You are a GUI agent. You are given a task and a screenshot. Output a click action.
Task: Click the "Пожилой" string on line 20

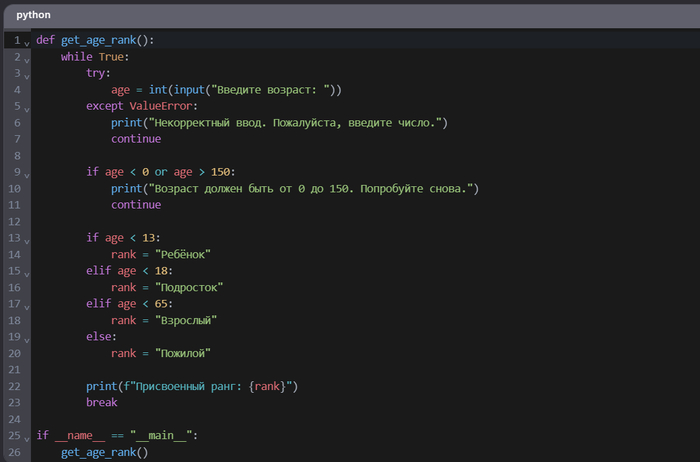184,353
